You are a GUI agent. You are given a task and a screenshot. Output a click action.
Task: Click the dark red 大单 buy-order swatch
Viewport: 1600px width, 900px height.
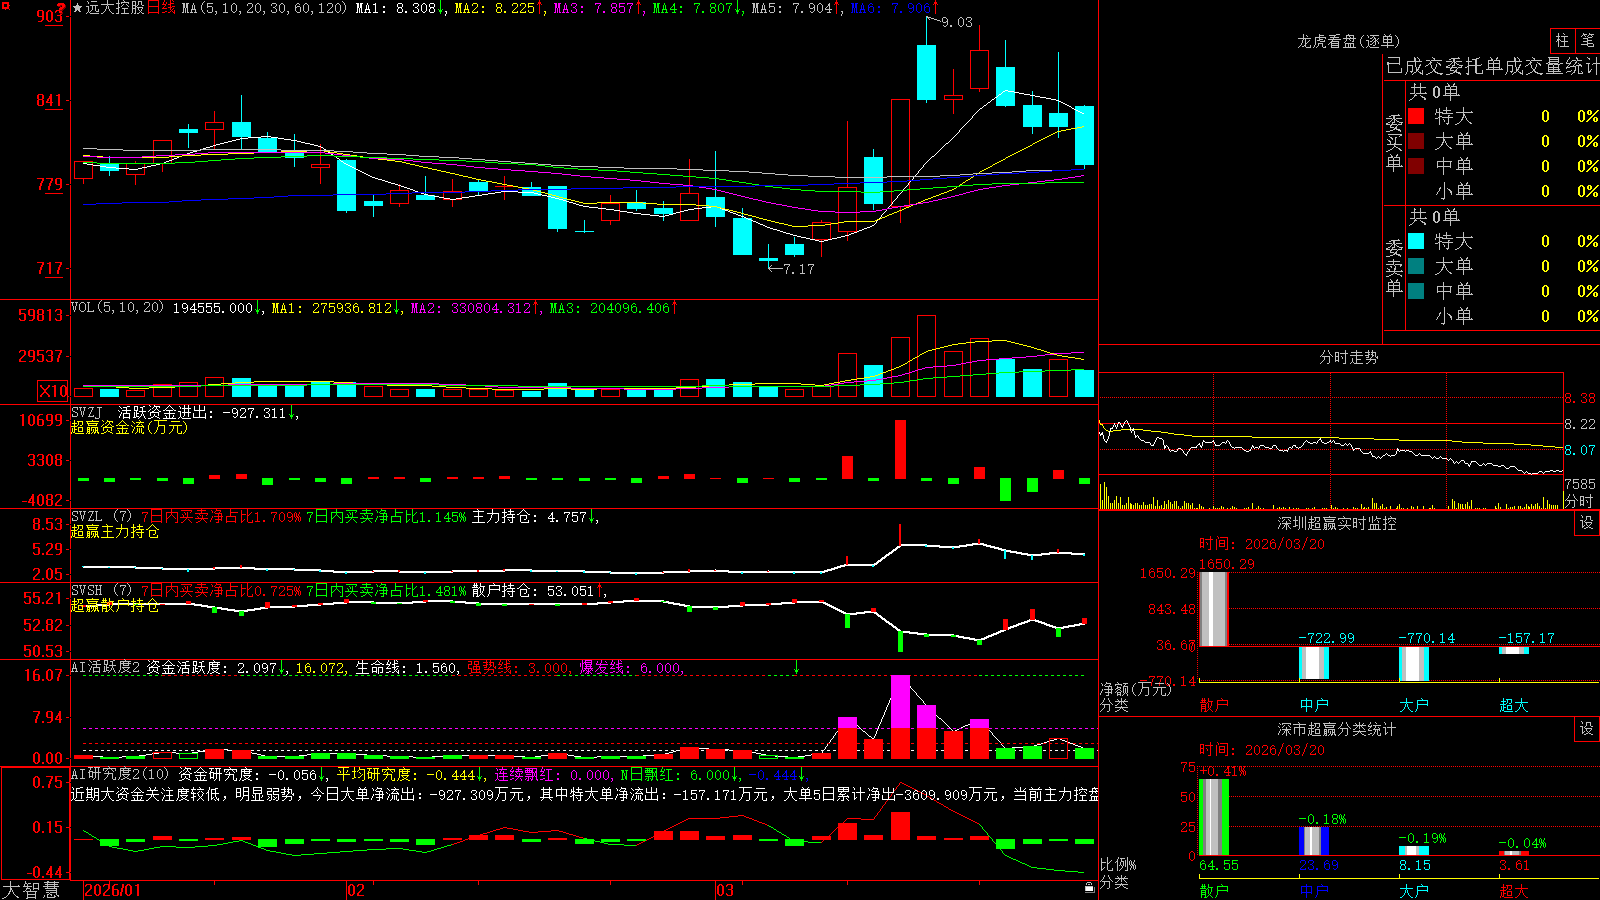tap(1416, 141)
